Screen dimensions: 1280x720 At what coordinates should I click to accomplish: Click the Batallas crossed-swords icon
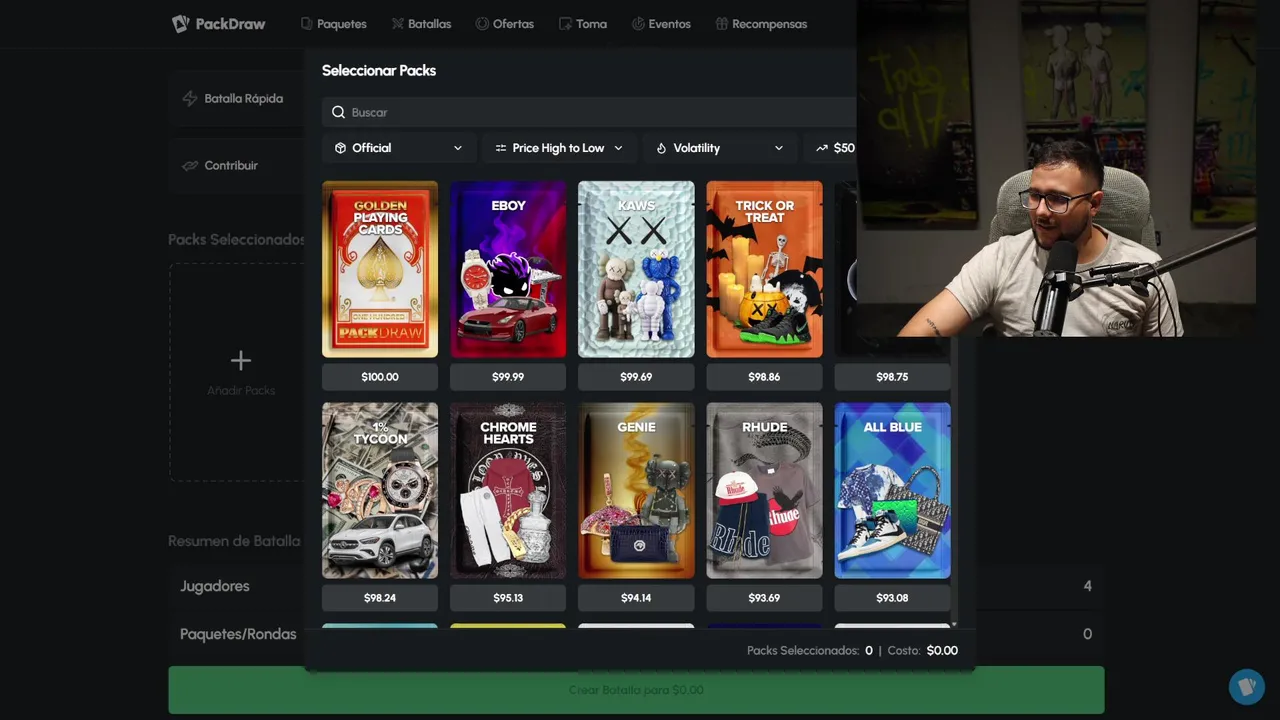tap(398, 24)
